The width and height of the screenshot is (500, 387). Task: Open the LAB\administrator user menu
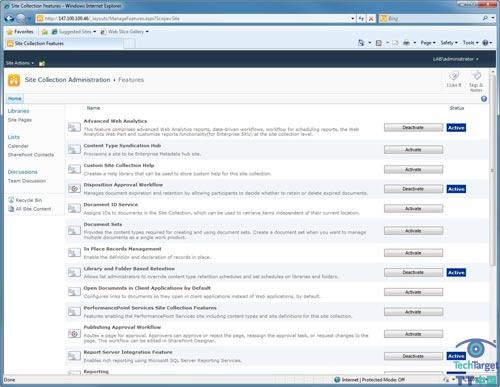tap(455, 59)
